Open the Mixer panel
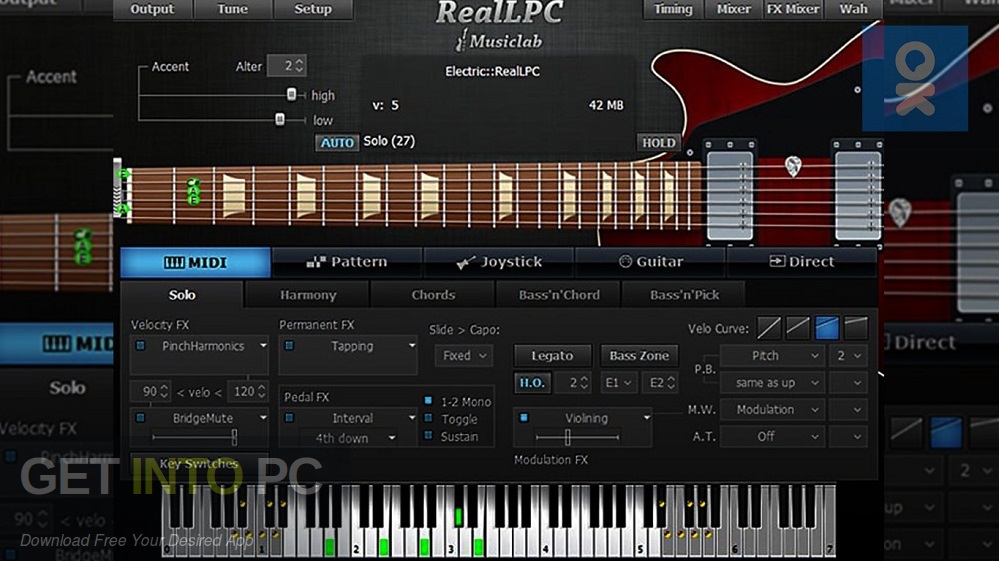 tap(733, 9)
